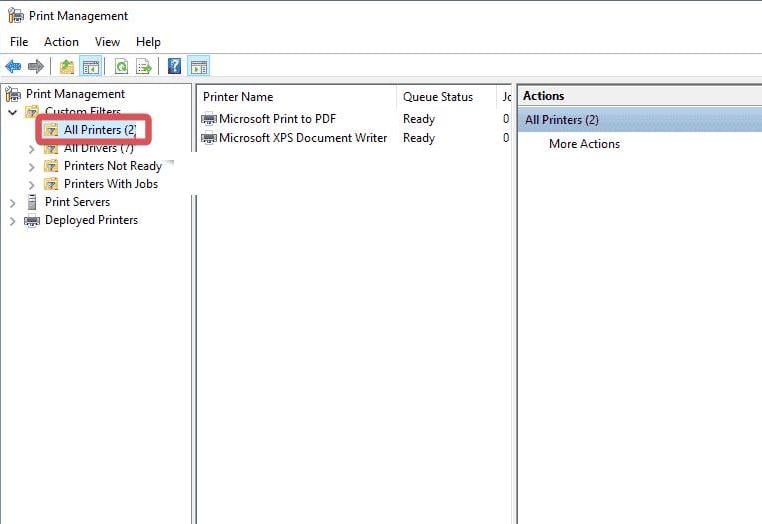762x524 pixels.
Task: Click More Actions in Actions pane
Action: coord(584,144)
